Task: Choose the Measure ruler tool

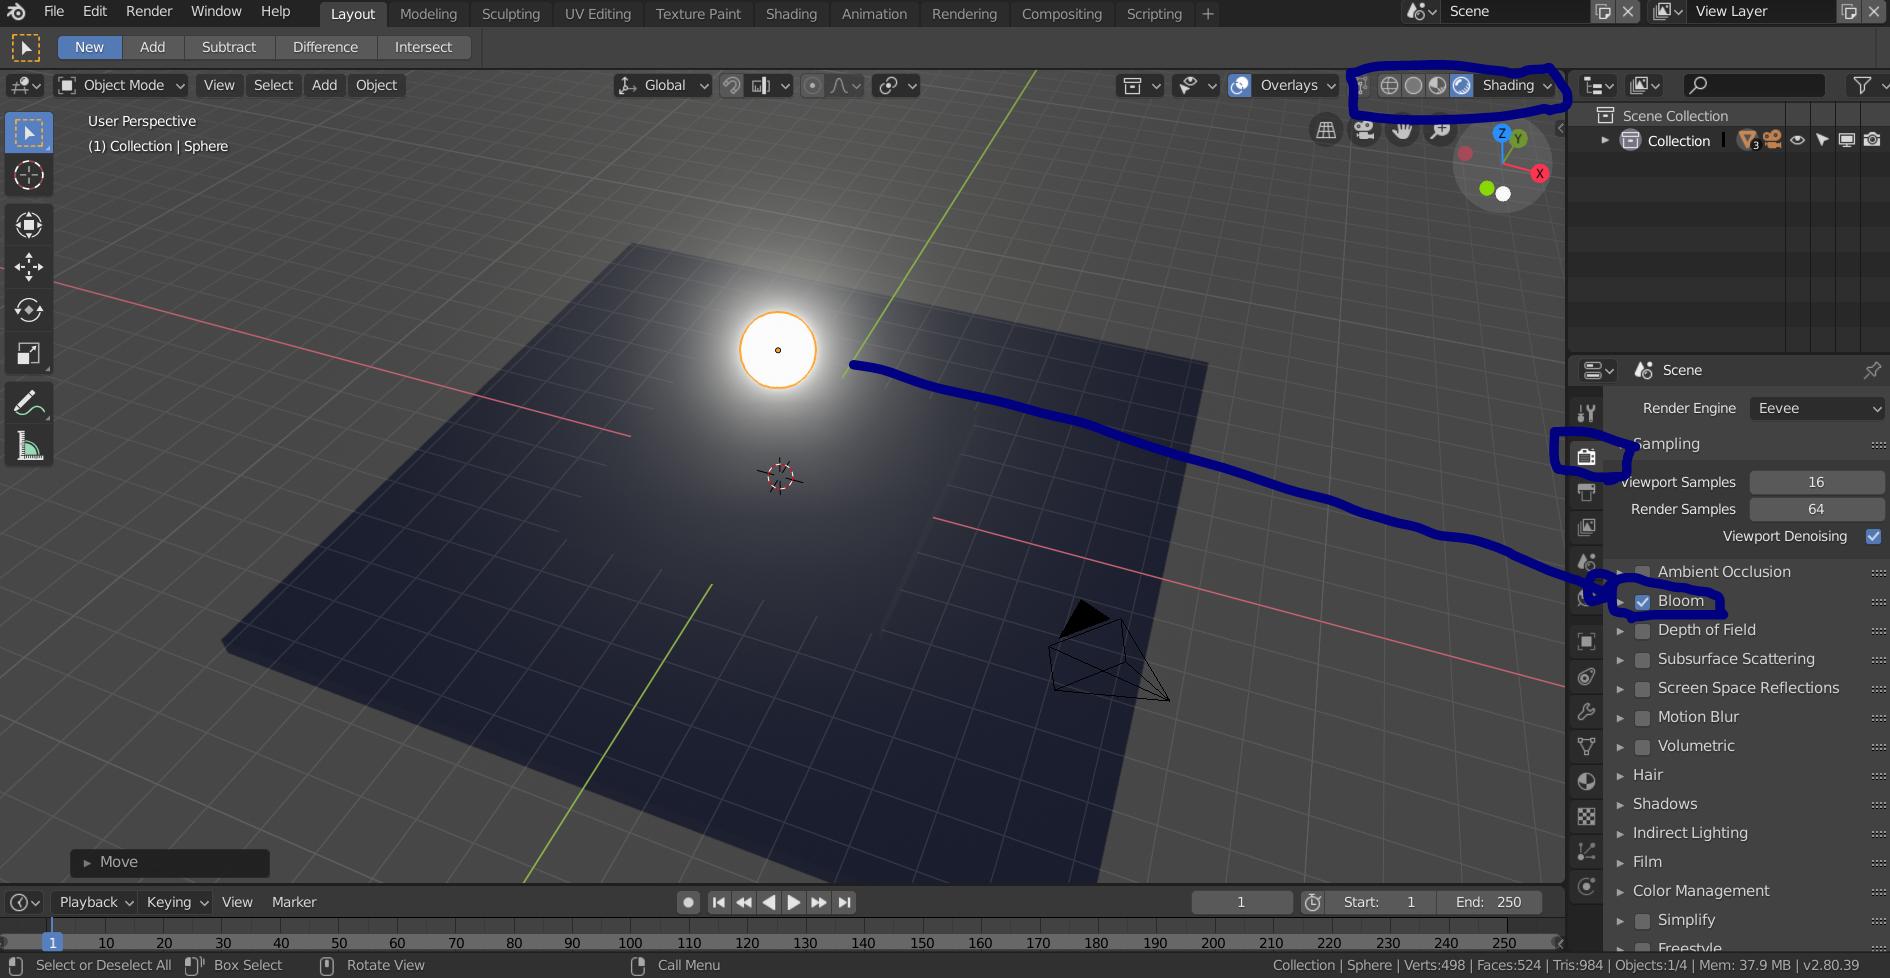Action: (28, 447)
